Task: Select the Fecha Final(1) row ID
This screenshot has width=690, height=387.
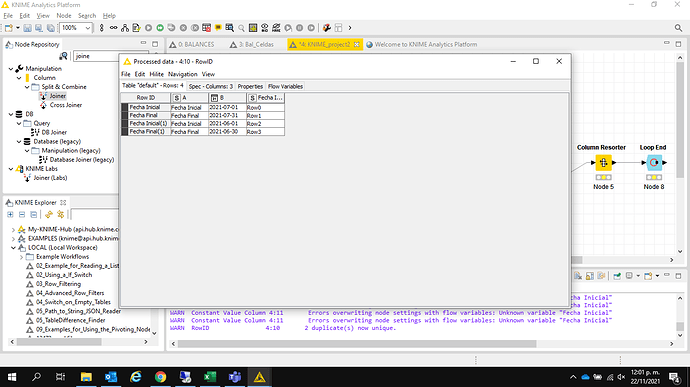Action: tap(147, 132)
